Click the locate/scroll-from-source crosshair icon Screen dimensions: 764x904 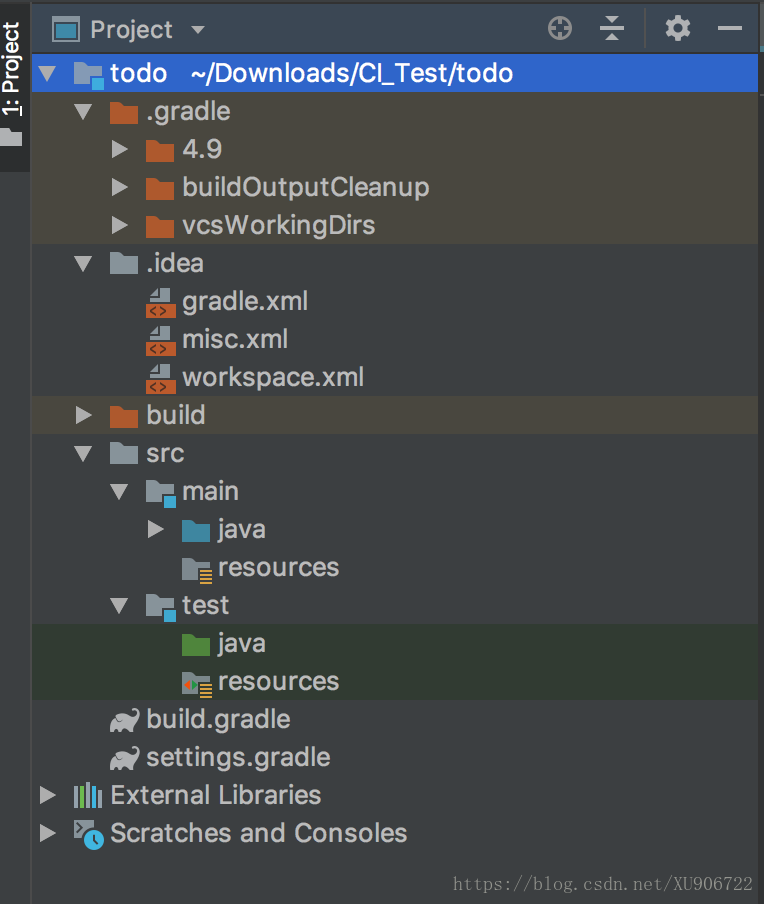(559, 28)
